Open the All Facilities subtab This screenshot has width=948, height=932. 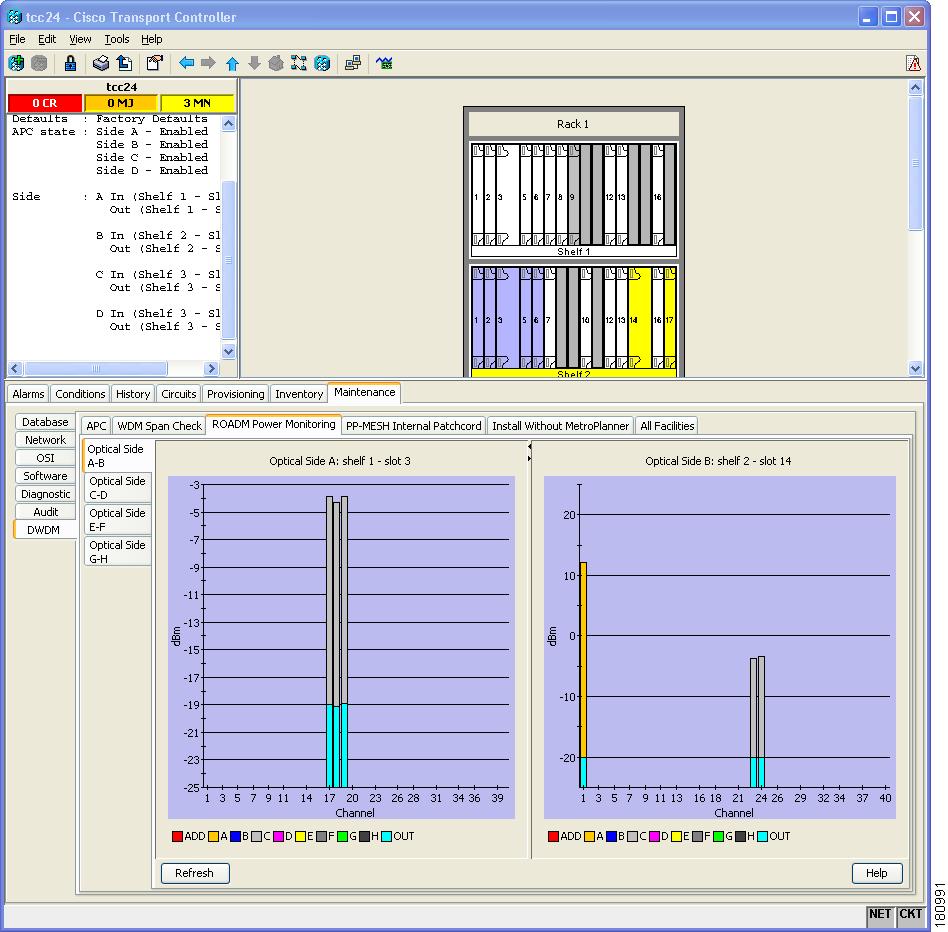[667, 426]
